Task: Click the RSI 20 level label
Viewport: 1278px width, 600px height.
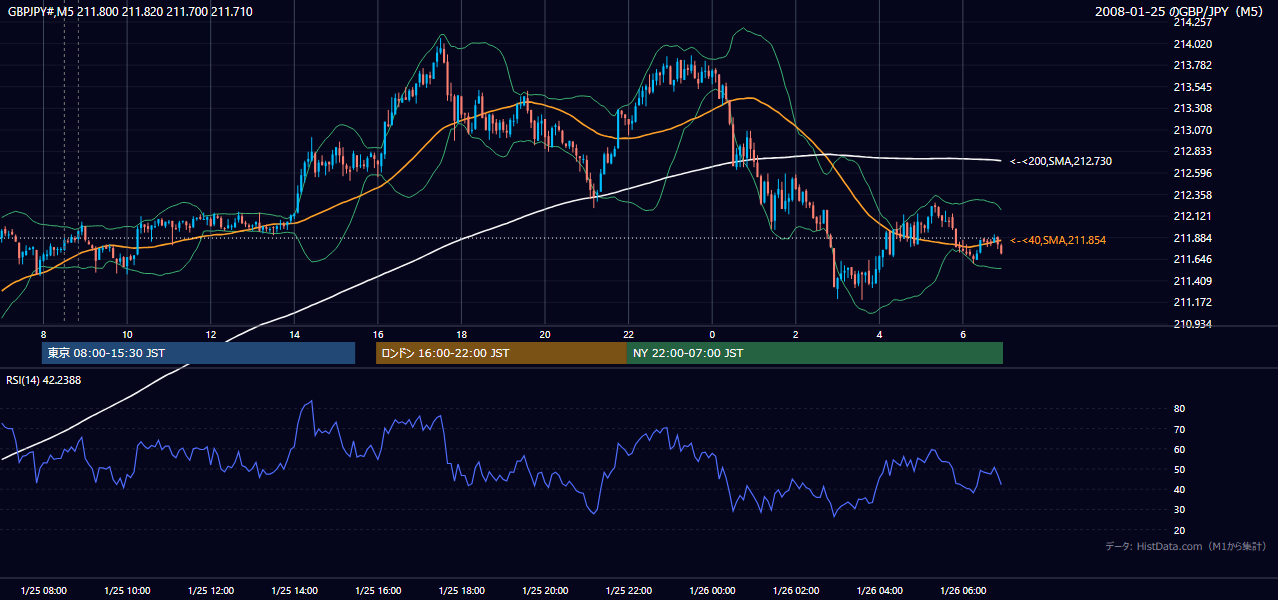Action: tap(1180, 530)
